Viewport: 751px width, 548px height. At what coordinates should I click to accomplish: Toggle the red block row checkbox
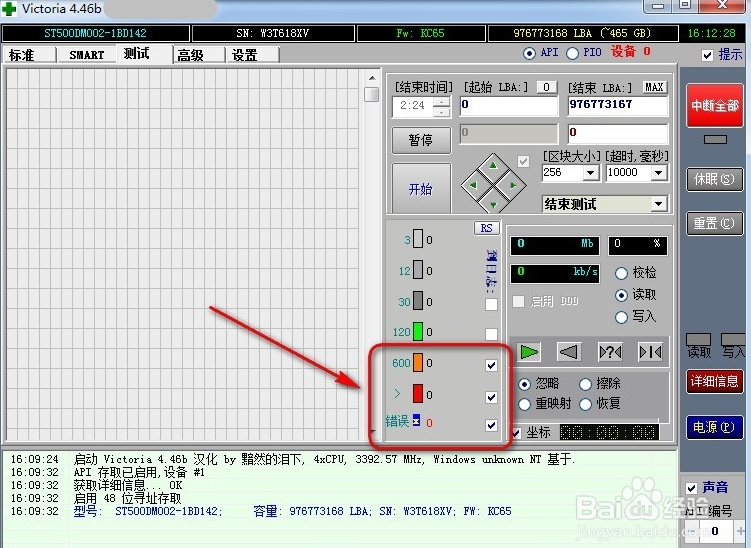[491, 397]
